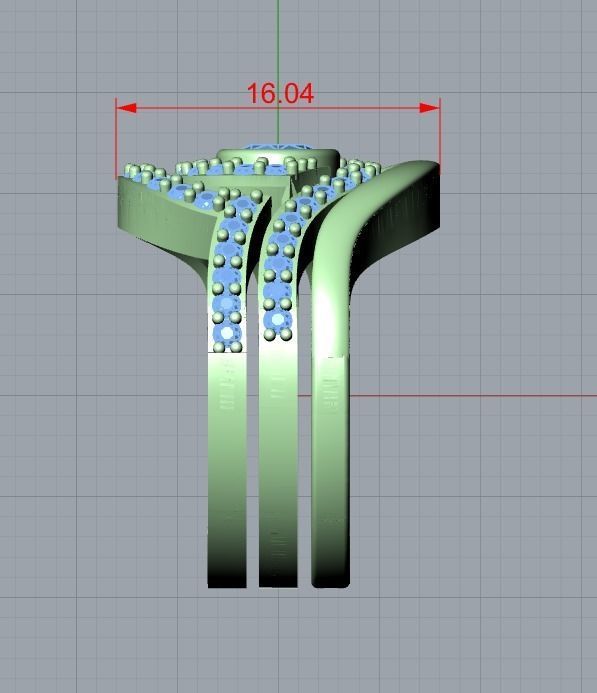Click the green vertical axis line above the ring
This screenshot has height=693, width=597.
coord(278,71)
